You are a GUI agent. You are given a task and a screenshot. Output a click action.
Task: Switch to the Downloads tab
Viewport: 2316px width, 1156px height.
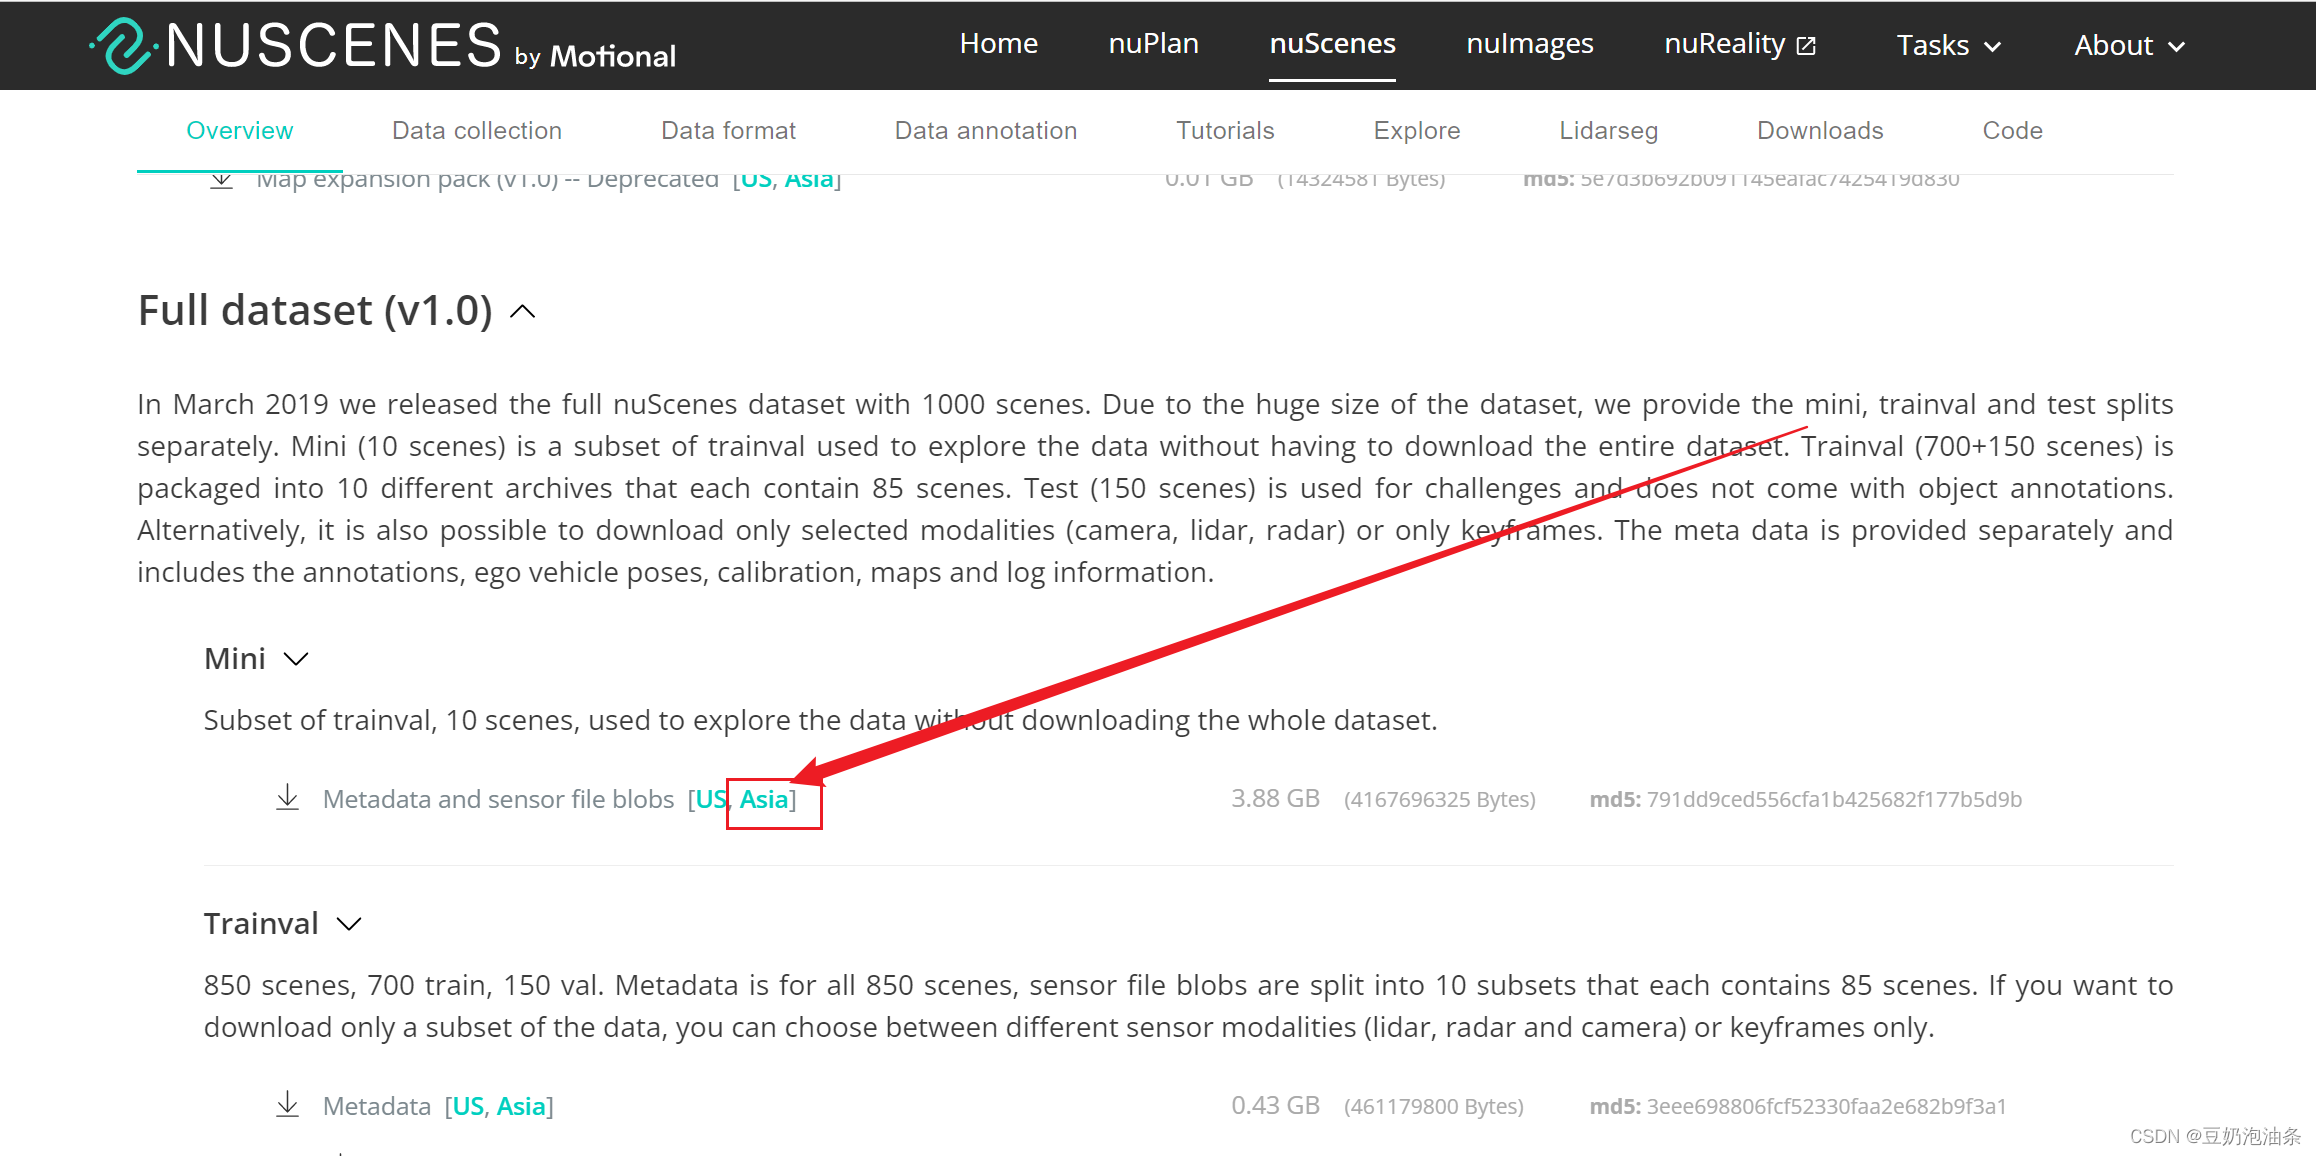(x=1819, y=131)
